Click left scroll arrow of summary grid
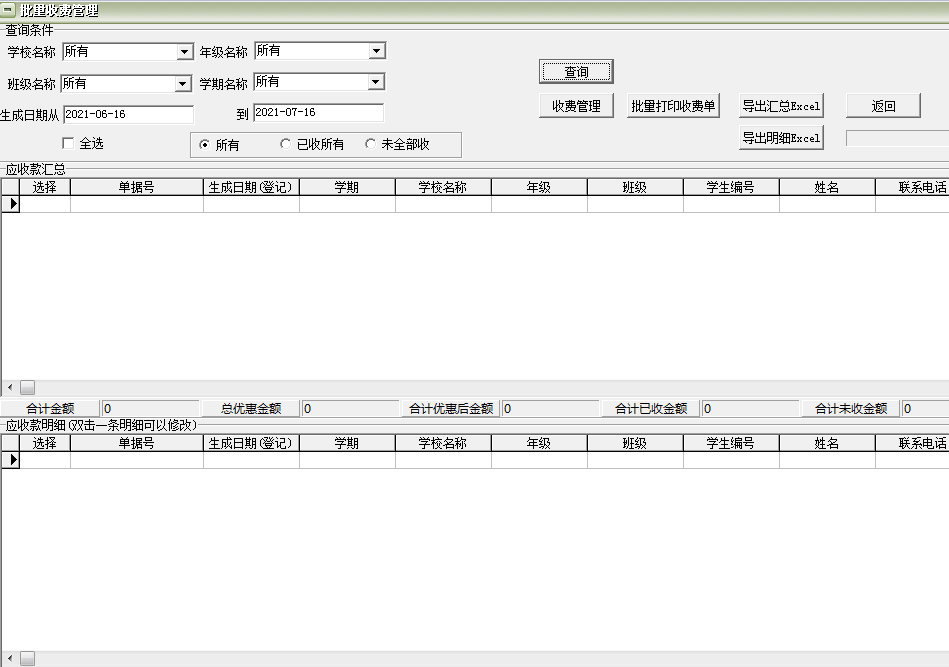Image resolution: width=949 pixels, height=667 pixels. point(10,387)
